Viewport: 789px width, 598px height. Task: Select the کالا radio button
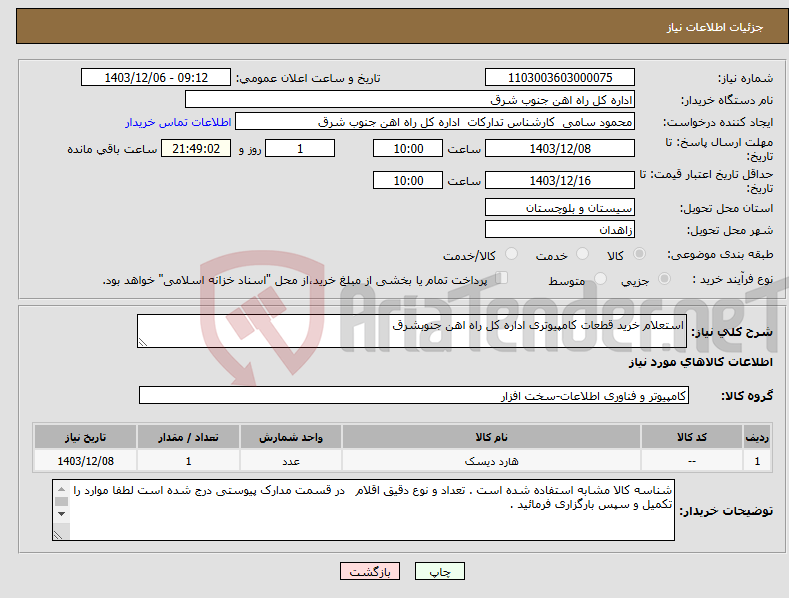639,254
